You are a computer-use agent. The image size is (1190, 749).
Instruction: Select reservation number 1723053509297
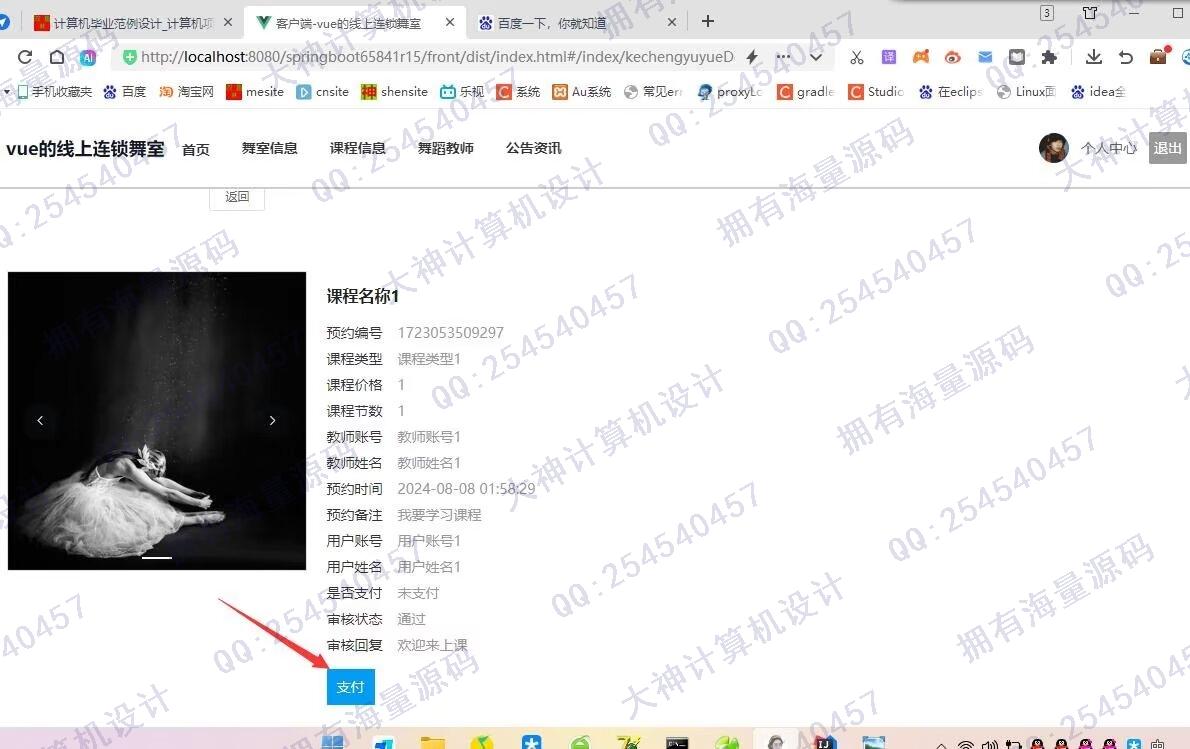click(x=451, y=333)
